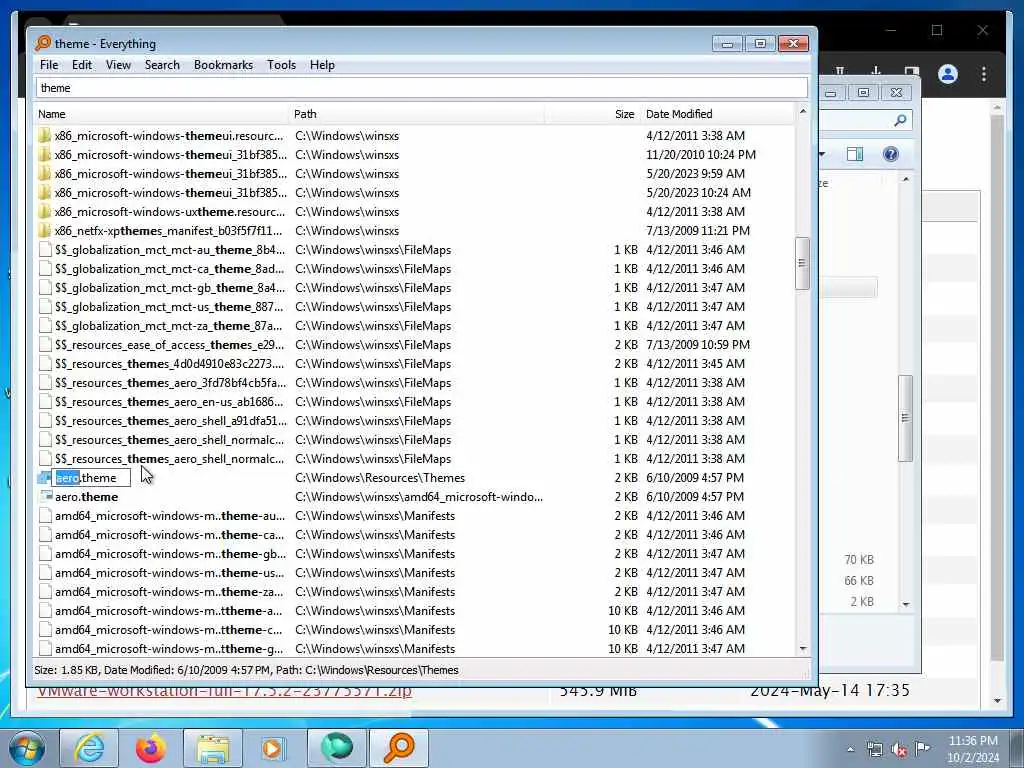Click the muted volume tray icon
Viewport: 1024px width, 768px height.
click(899, 750)
